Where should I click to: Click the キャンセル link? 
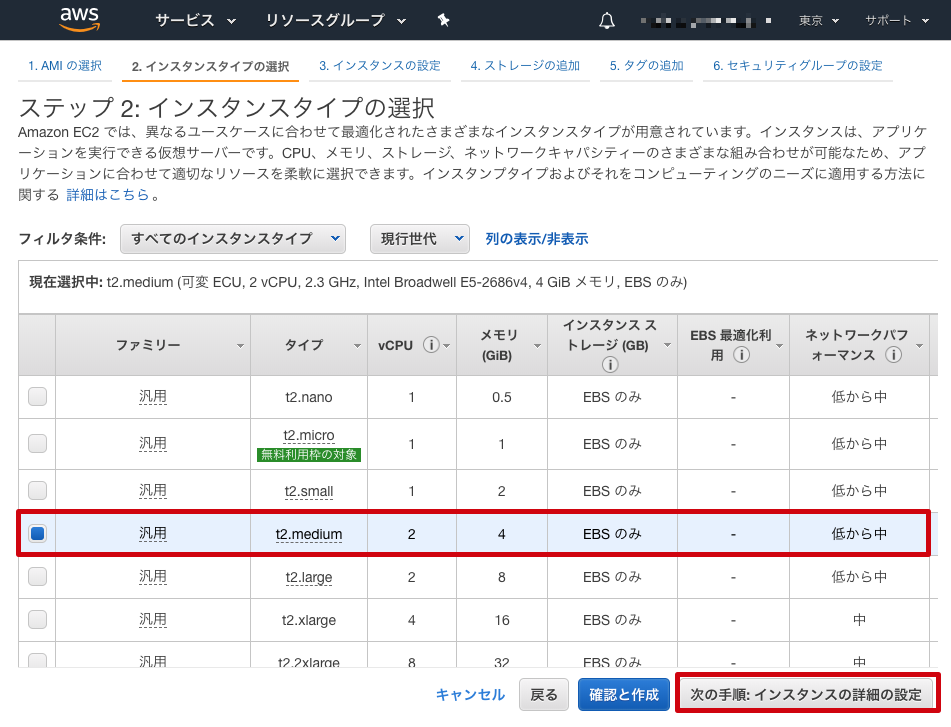coord(470,694)
